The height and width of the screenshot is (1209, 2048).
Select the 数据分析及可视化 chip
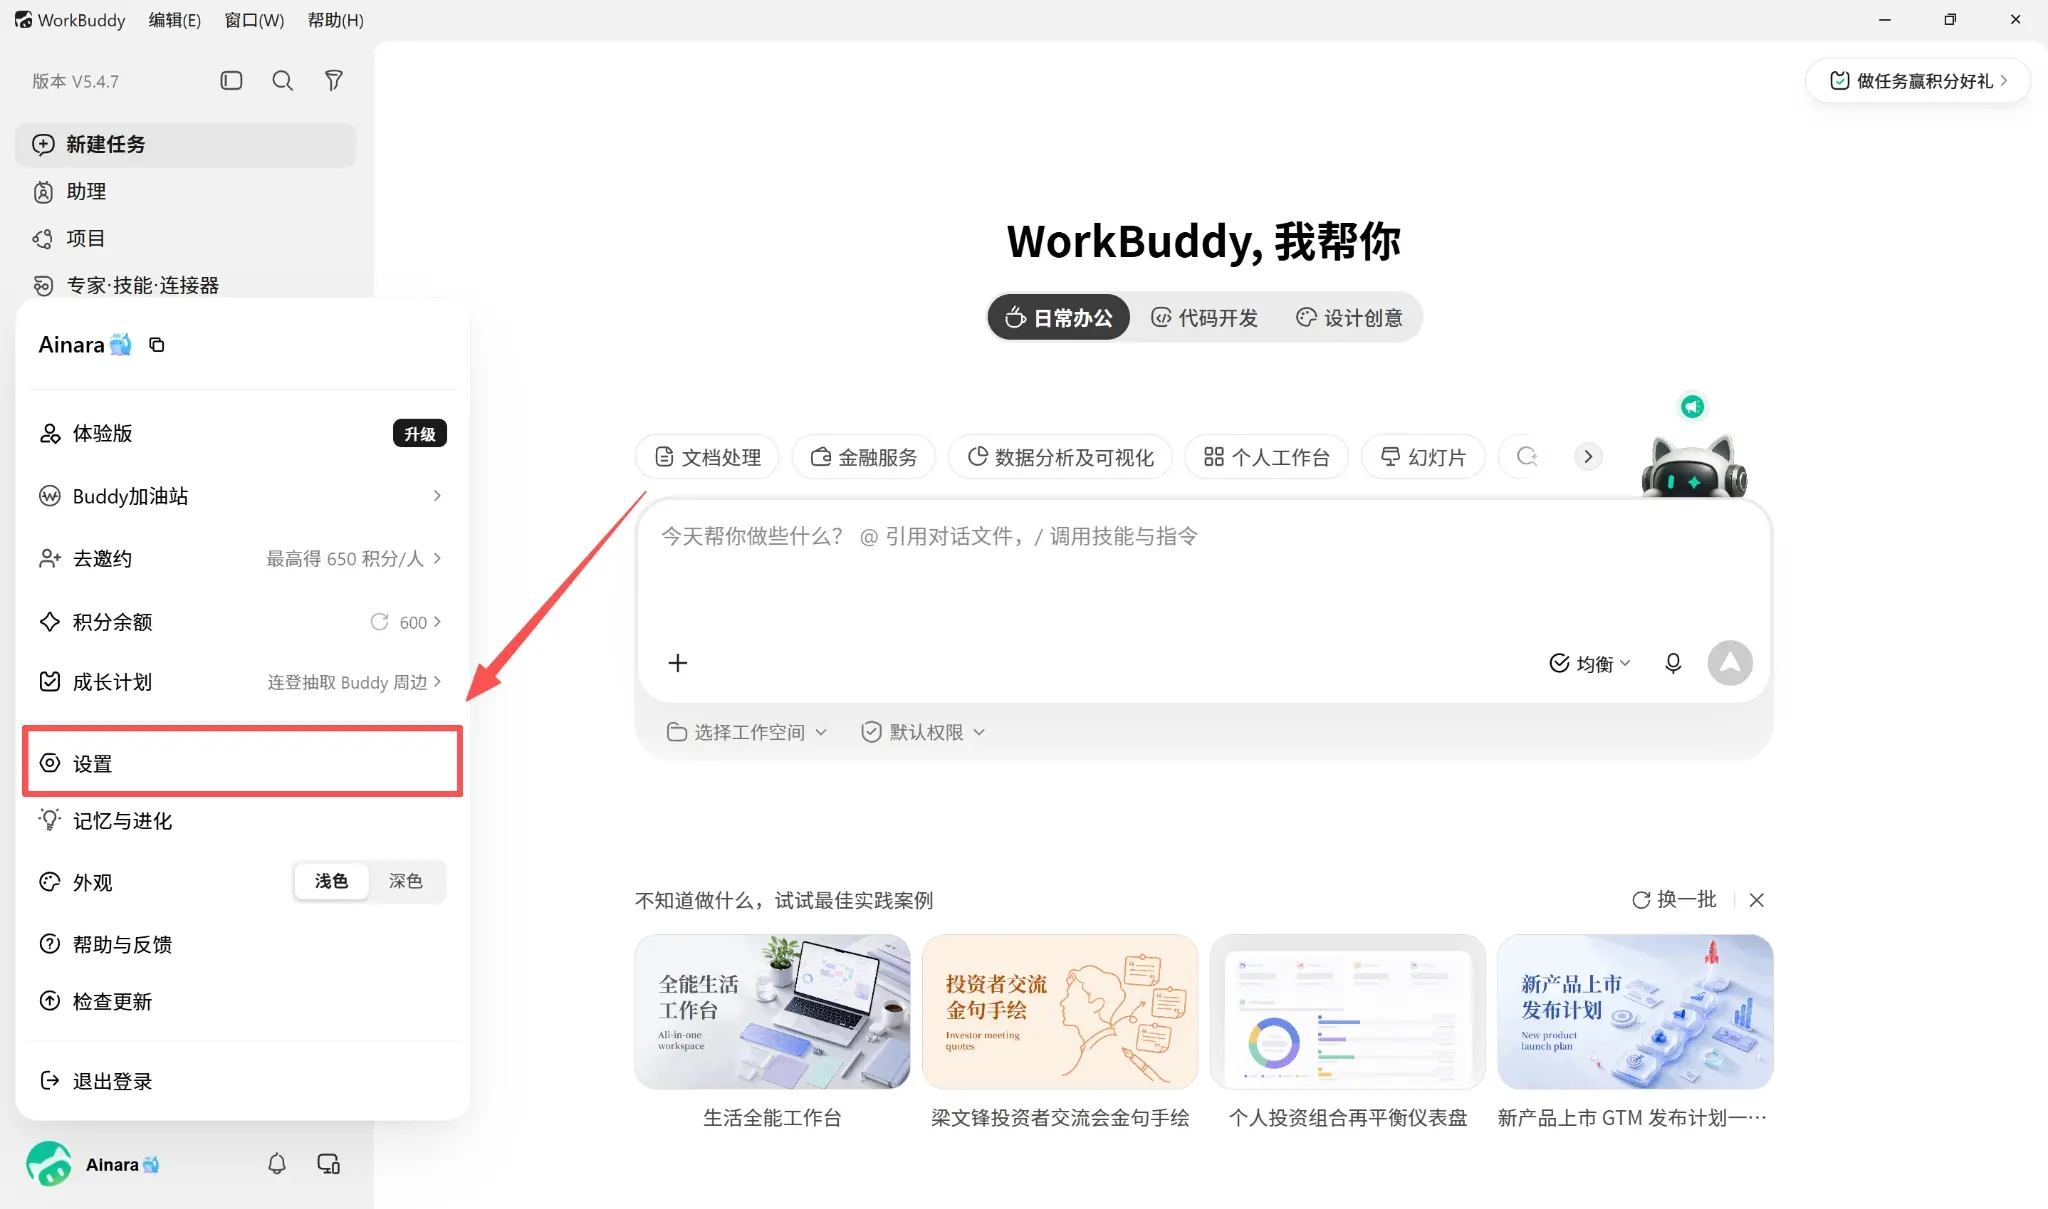[x=1060, y=457]
